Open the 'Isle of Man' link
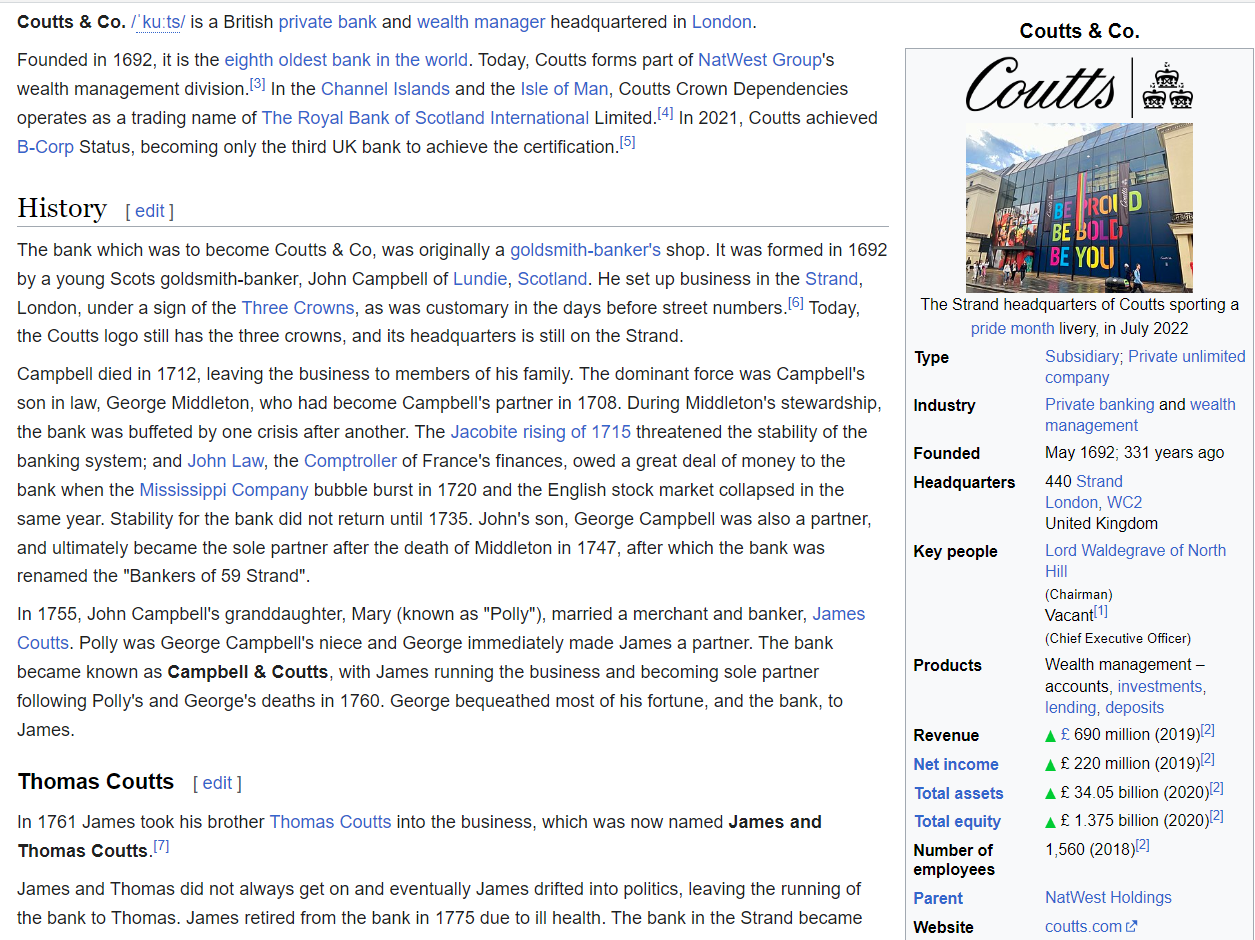This screenshot has height=940, width=1255. pyautogui.click(x=564, y=89)
